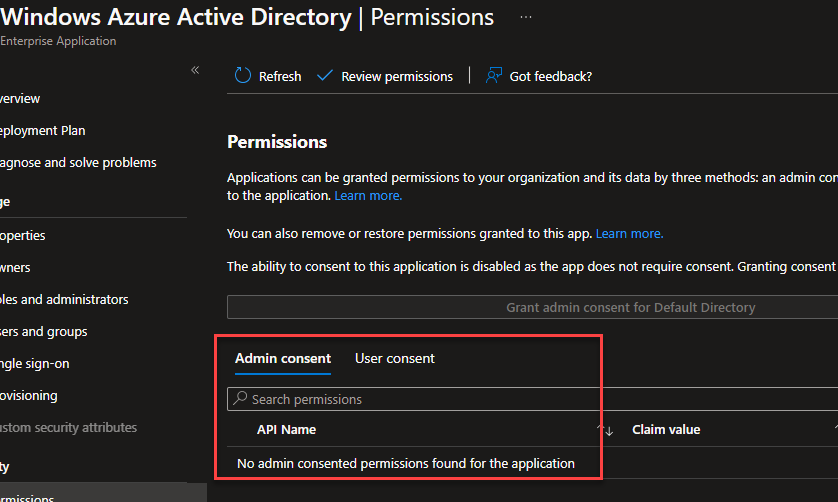Click 'No admin consented permissions found' message

click(406, 464)
